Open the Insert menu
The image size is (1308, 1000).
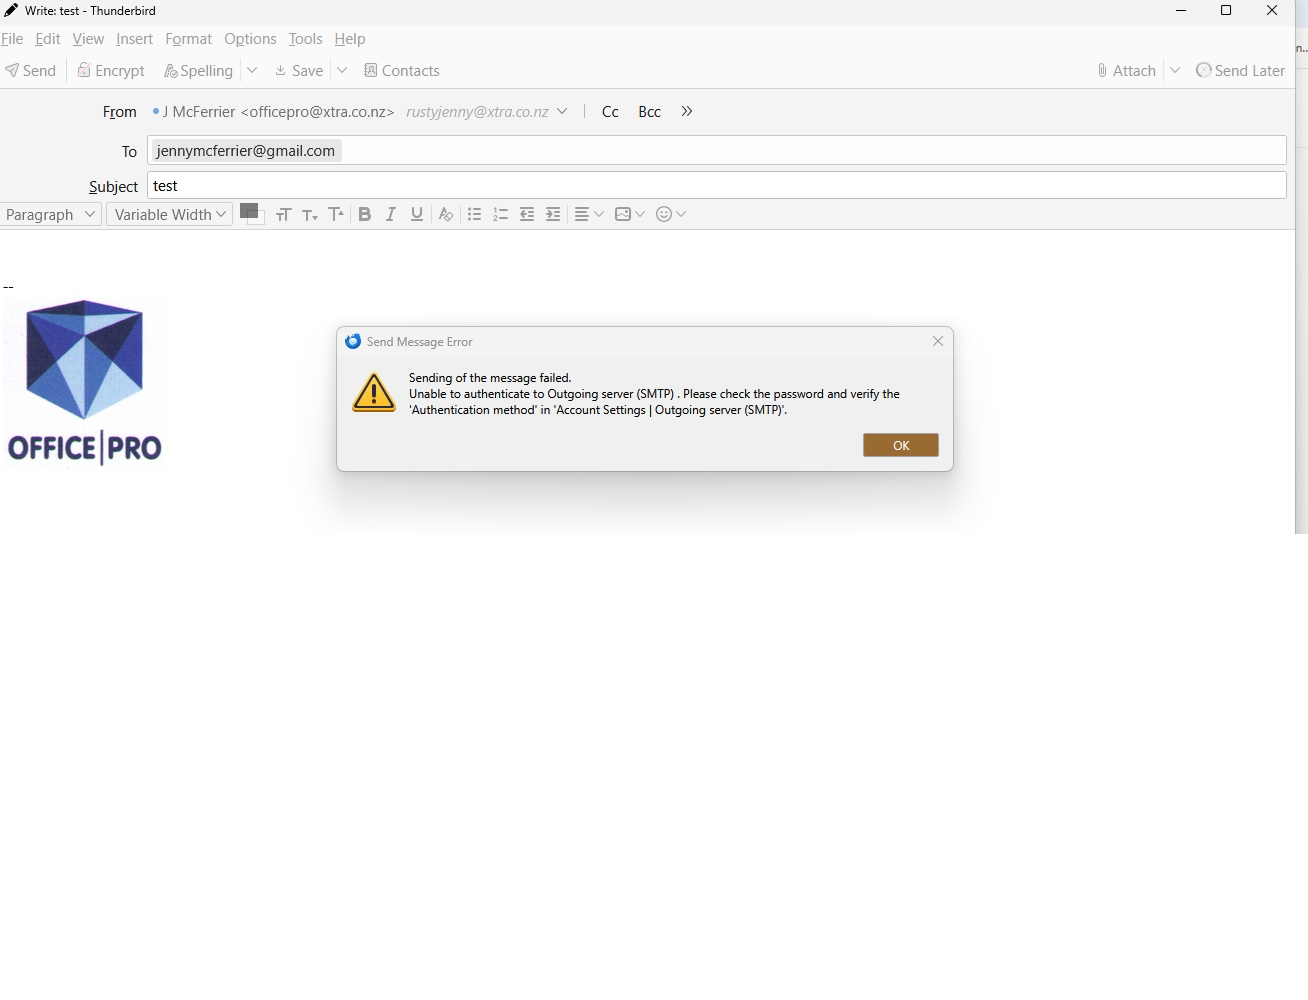[134, 39]
